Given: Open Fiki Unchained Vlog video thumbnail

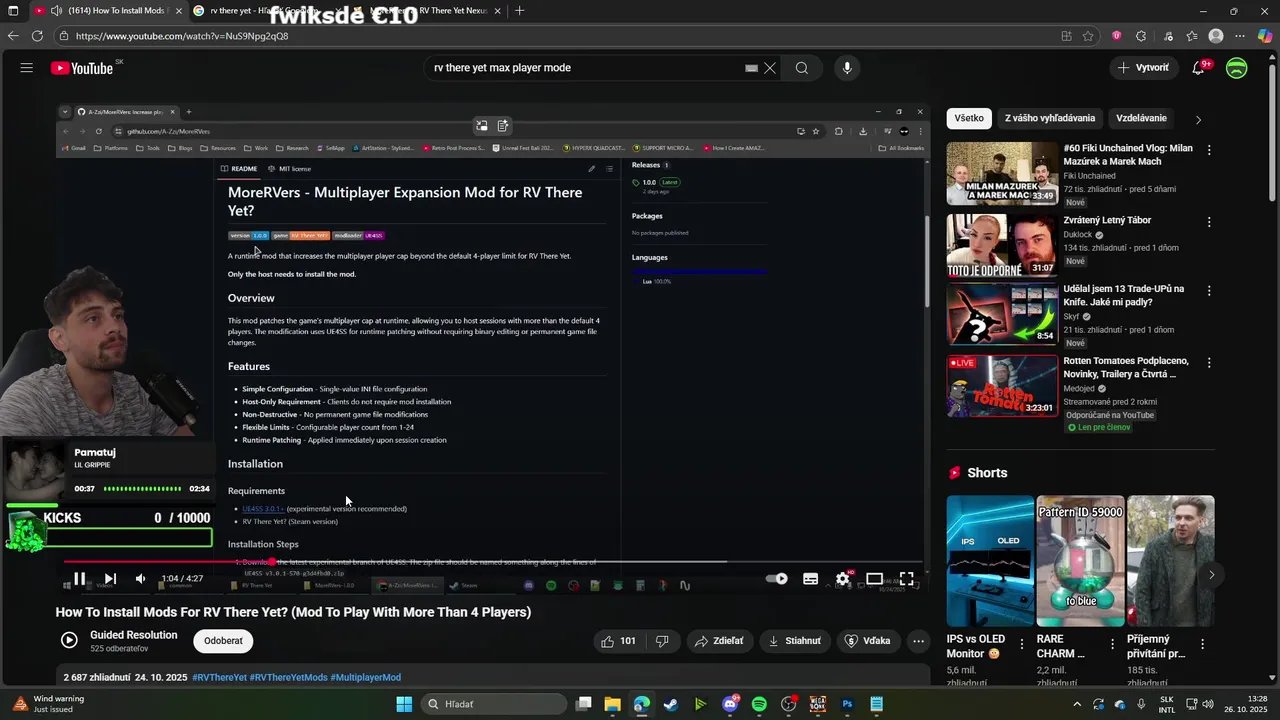Looking at the screenshot, I should coord(1002,173).
